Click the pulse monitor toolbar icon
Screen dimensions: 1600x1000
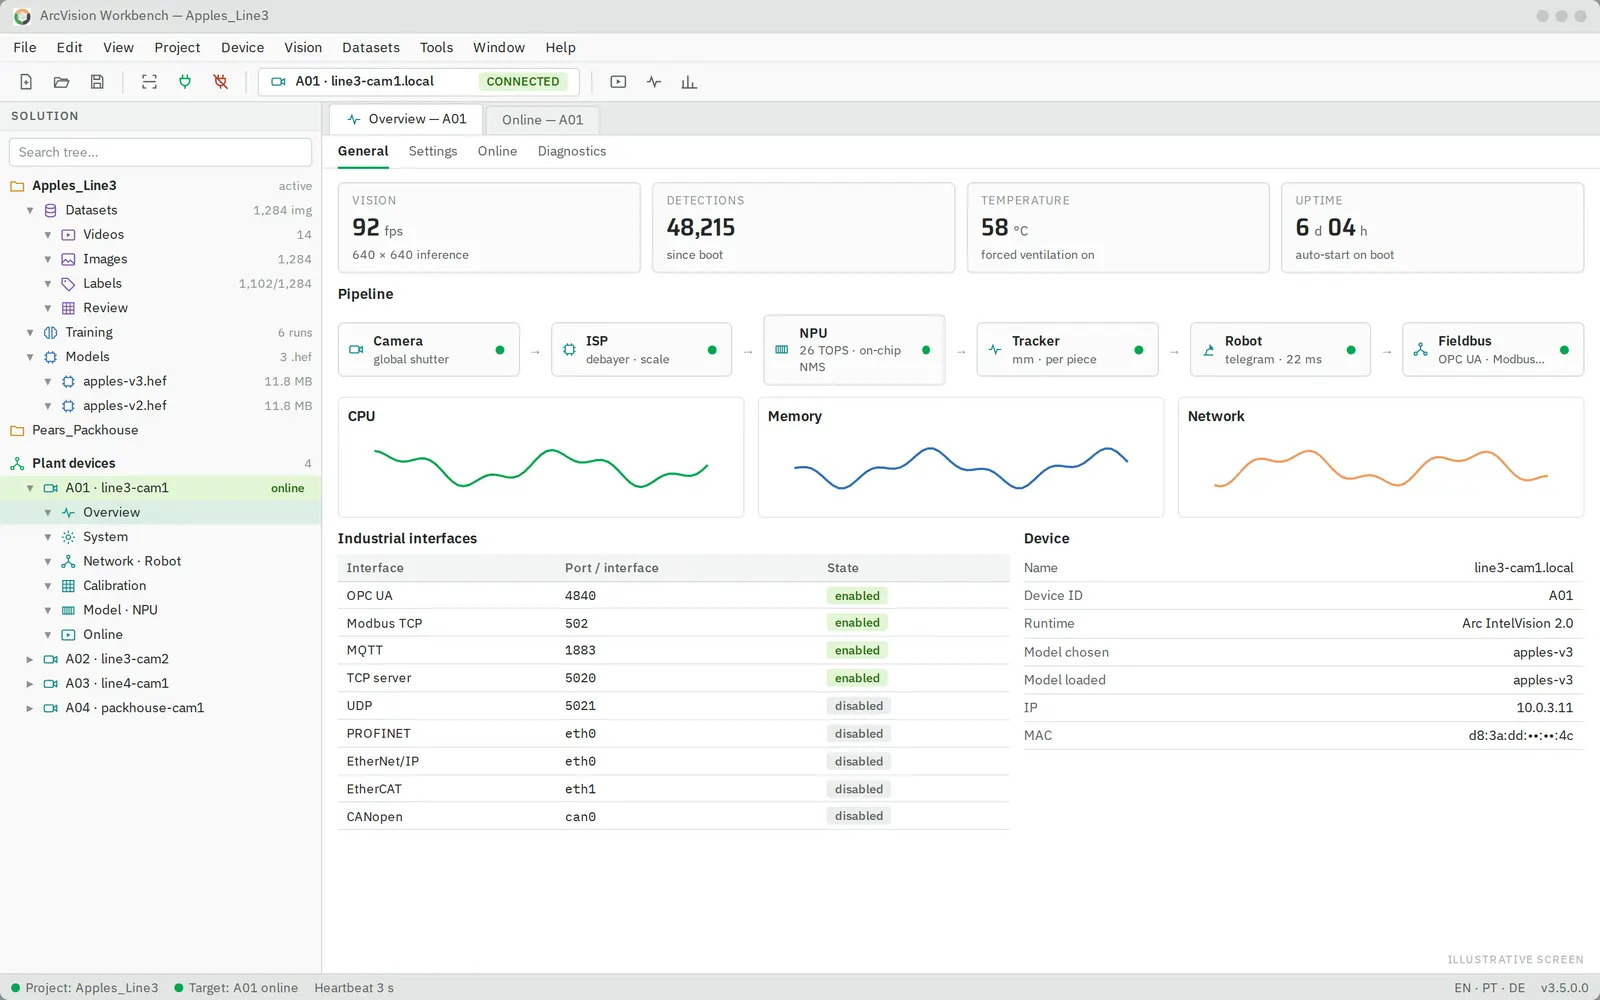pyautogui.click(x=654, y=82)
